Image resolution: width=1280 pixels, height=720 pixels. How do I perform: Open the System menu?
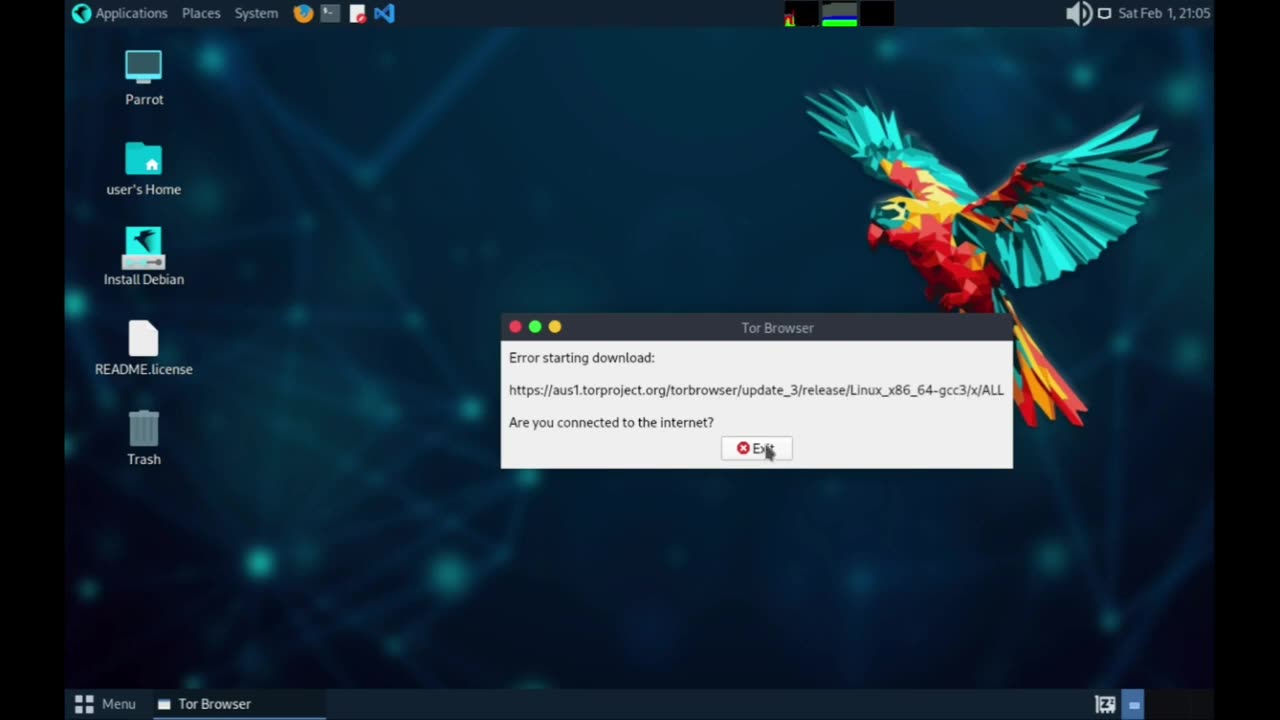(256, 13)
